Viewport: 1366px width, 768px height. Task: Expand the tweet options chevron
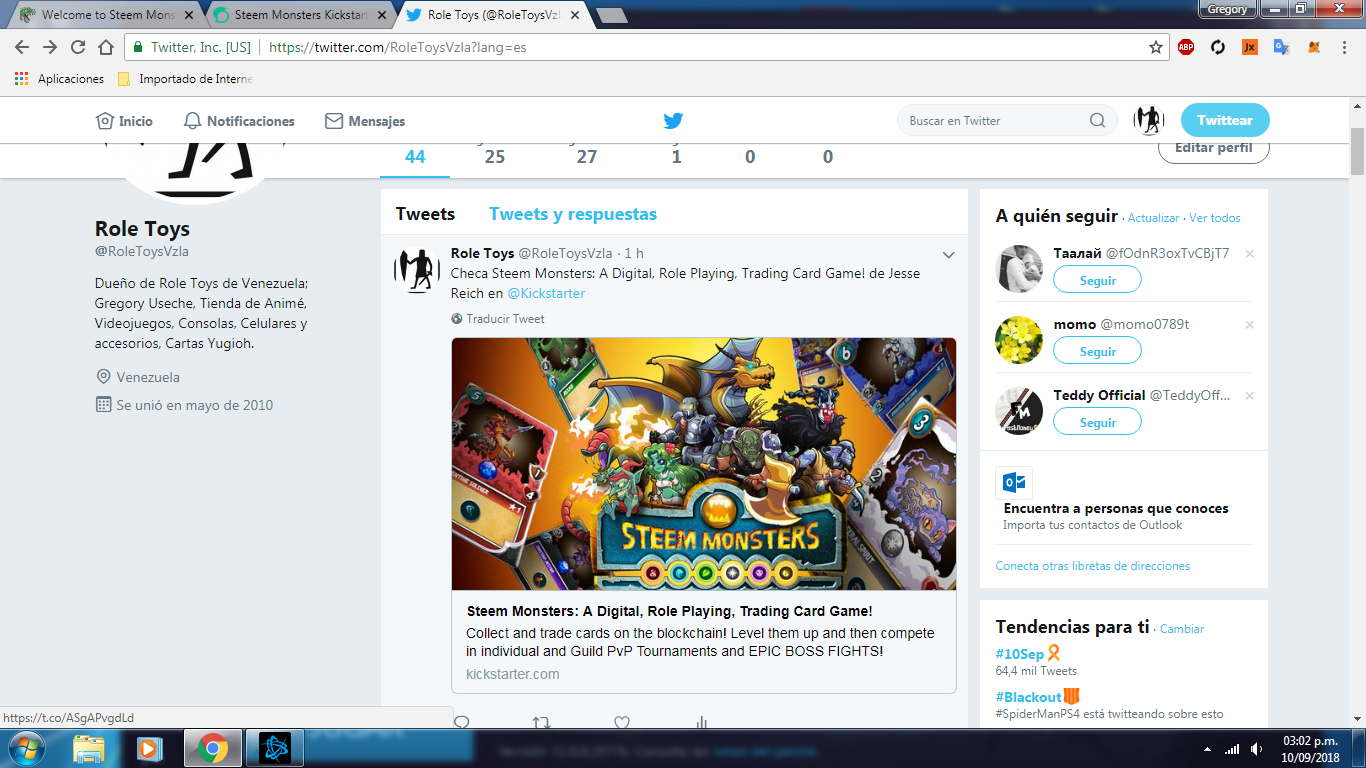coord(949,255)
